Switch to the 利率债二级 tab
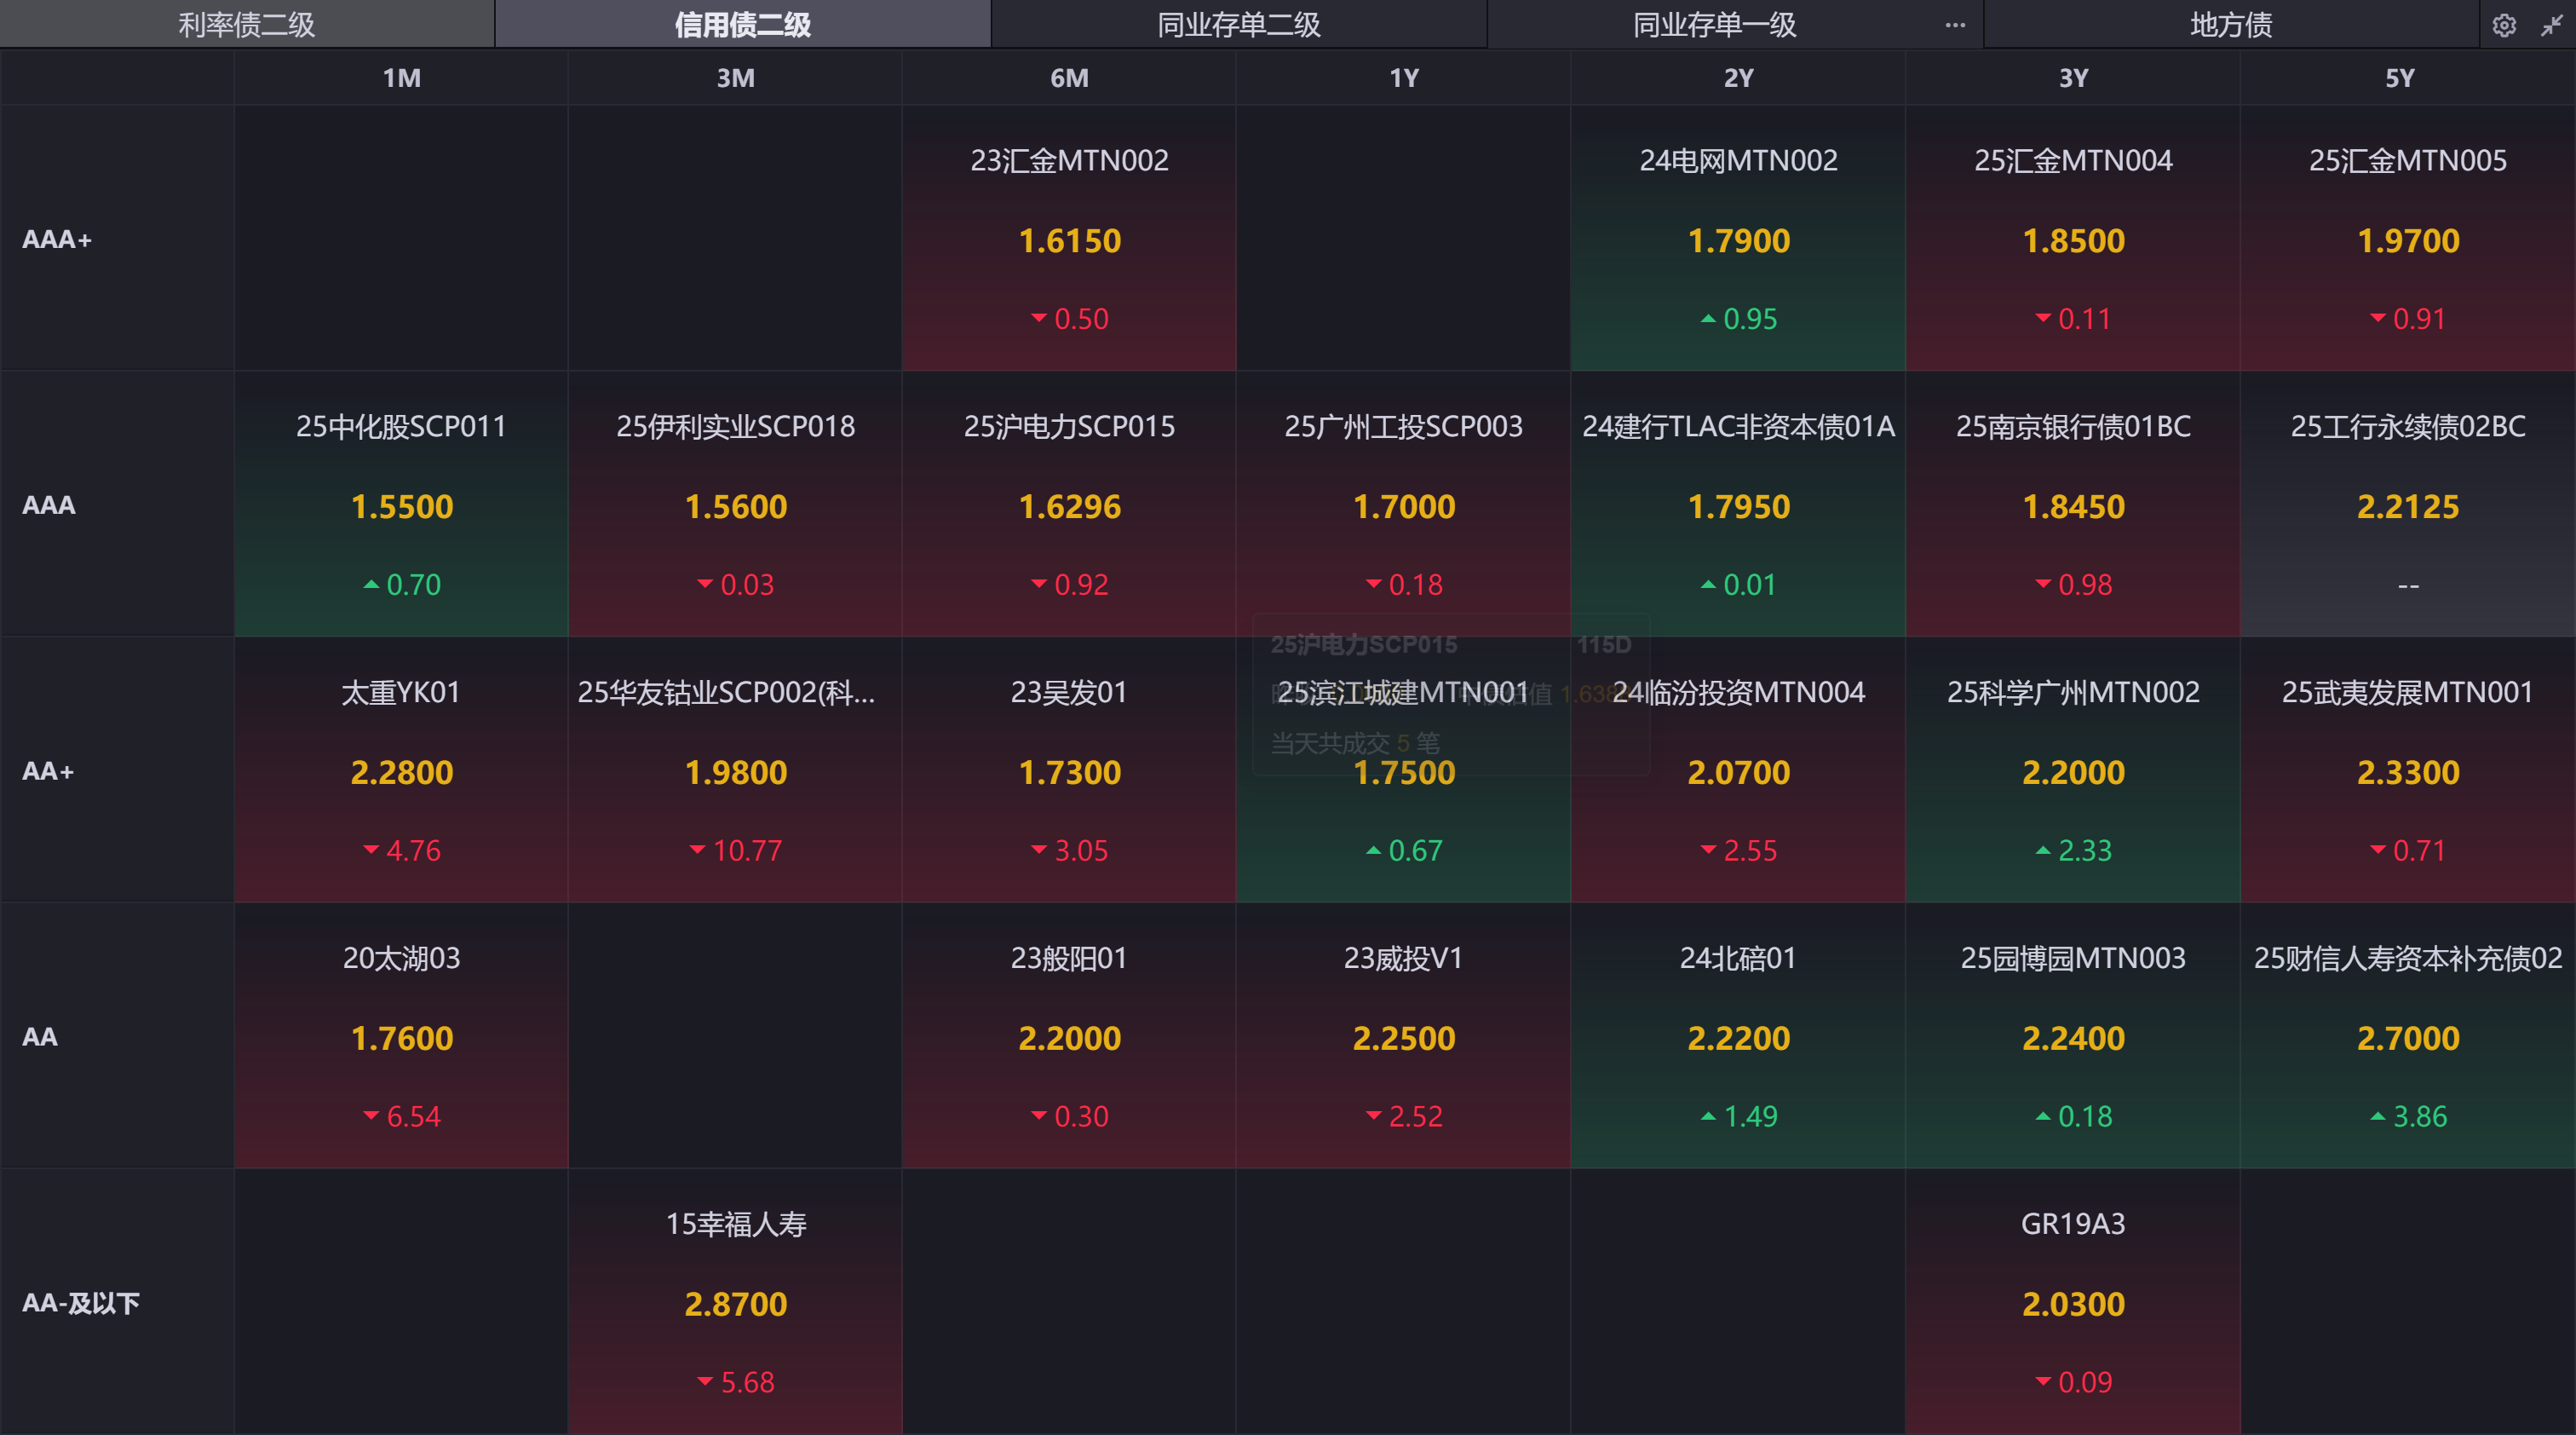2576x1435 pixels. [246, 25]
